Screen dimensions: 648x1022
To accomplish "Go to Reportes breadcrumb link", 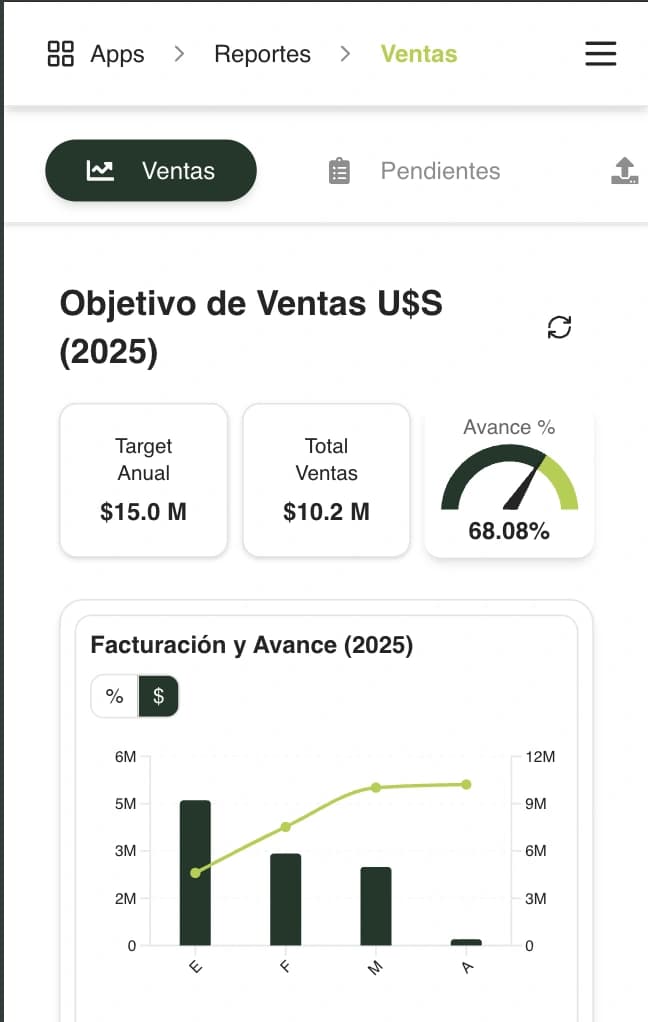I will pos(262,54).
